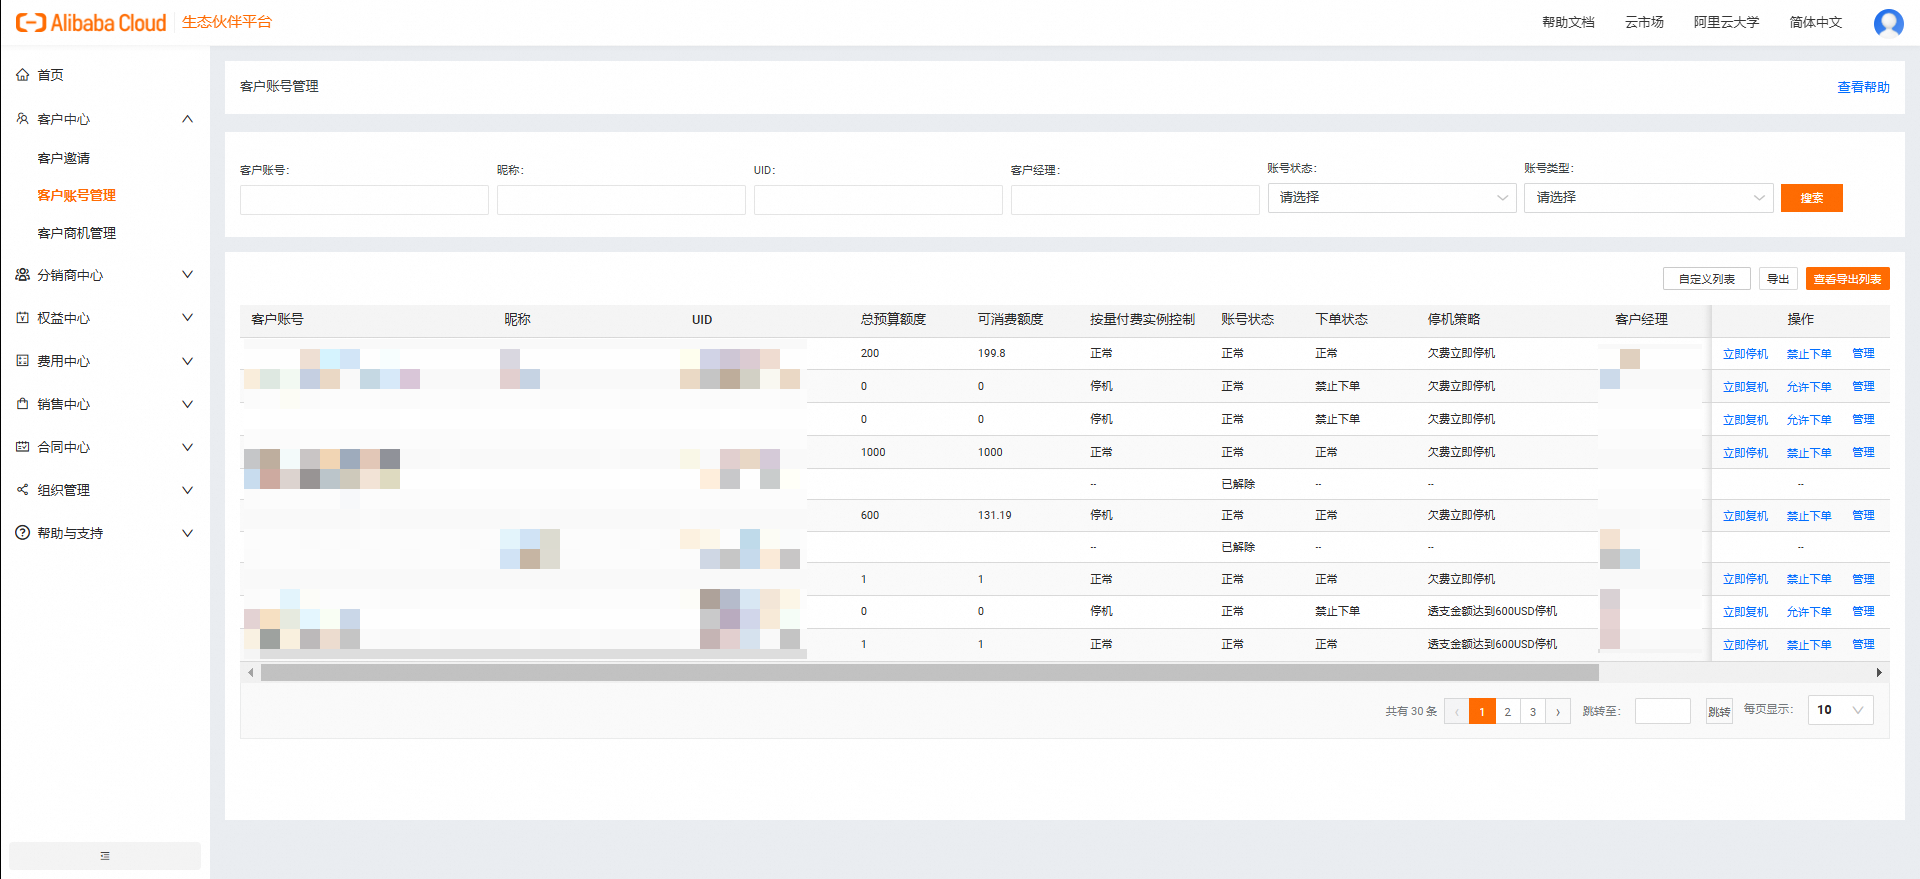
Task: Click the table scrollbar left arrow
Action: click(x=250, y=673)
